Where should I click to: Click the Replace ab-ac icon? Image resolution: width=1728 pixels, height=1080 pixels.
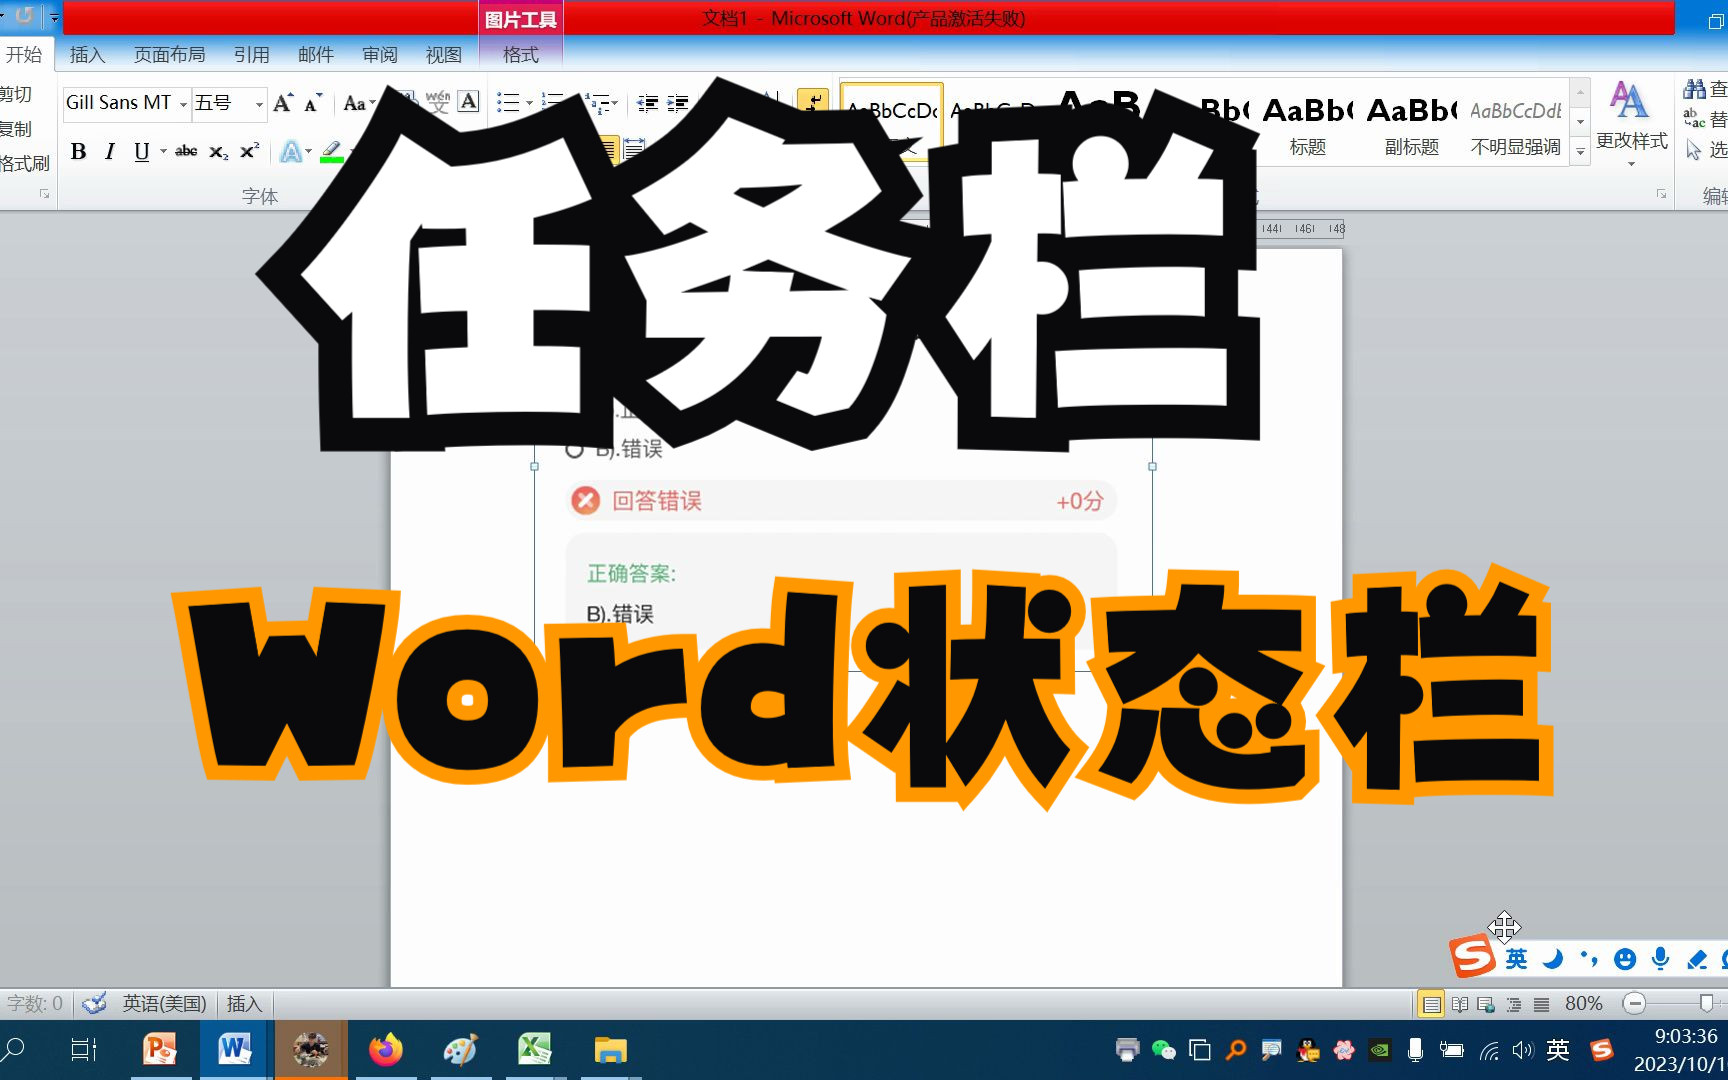(1694, 118)
